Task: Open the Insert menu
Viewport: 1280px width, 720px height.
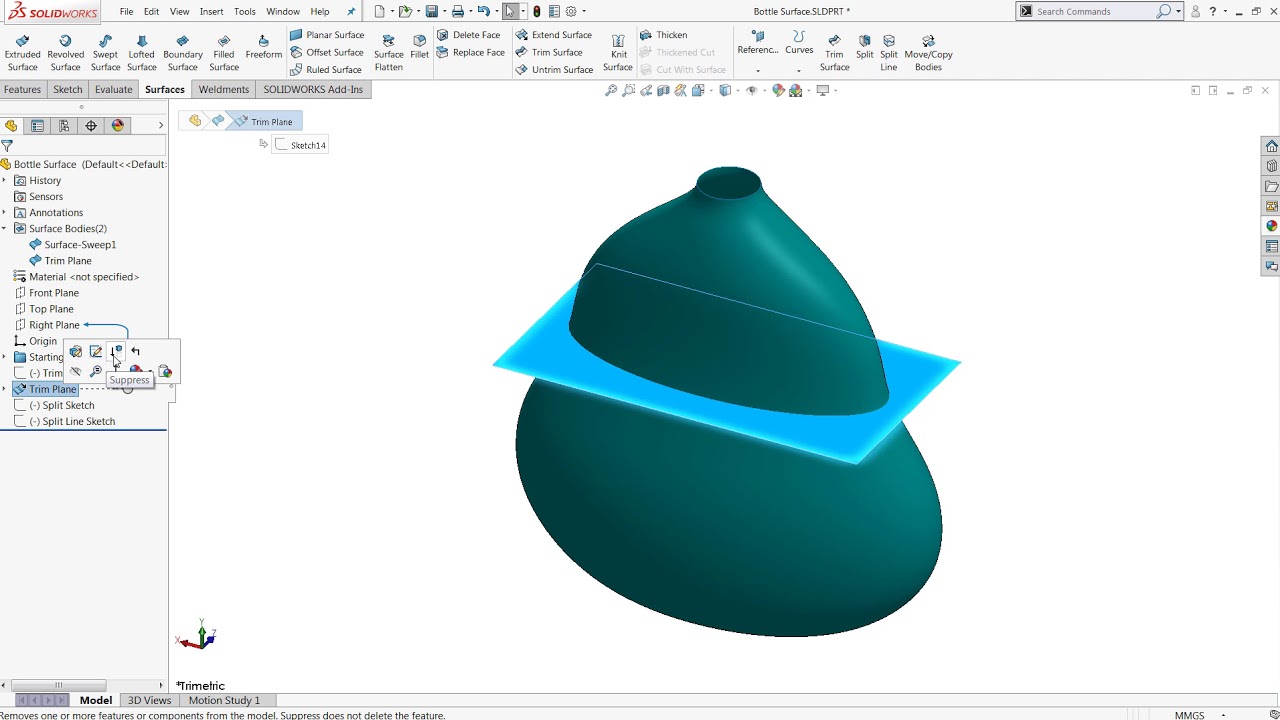Action: click(x=211, y=12)
